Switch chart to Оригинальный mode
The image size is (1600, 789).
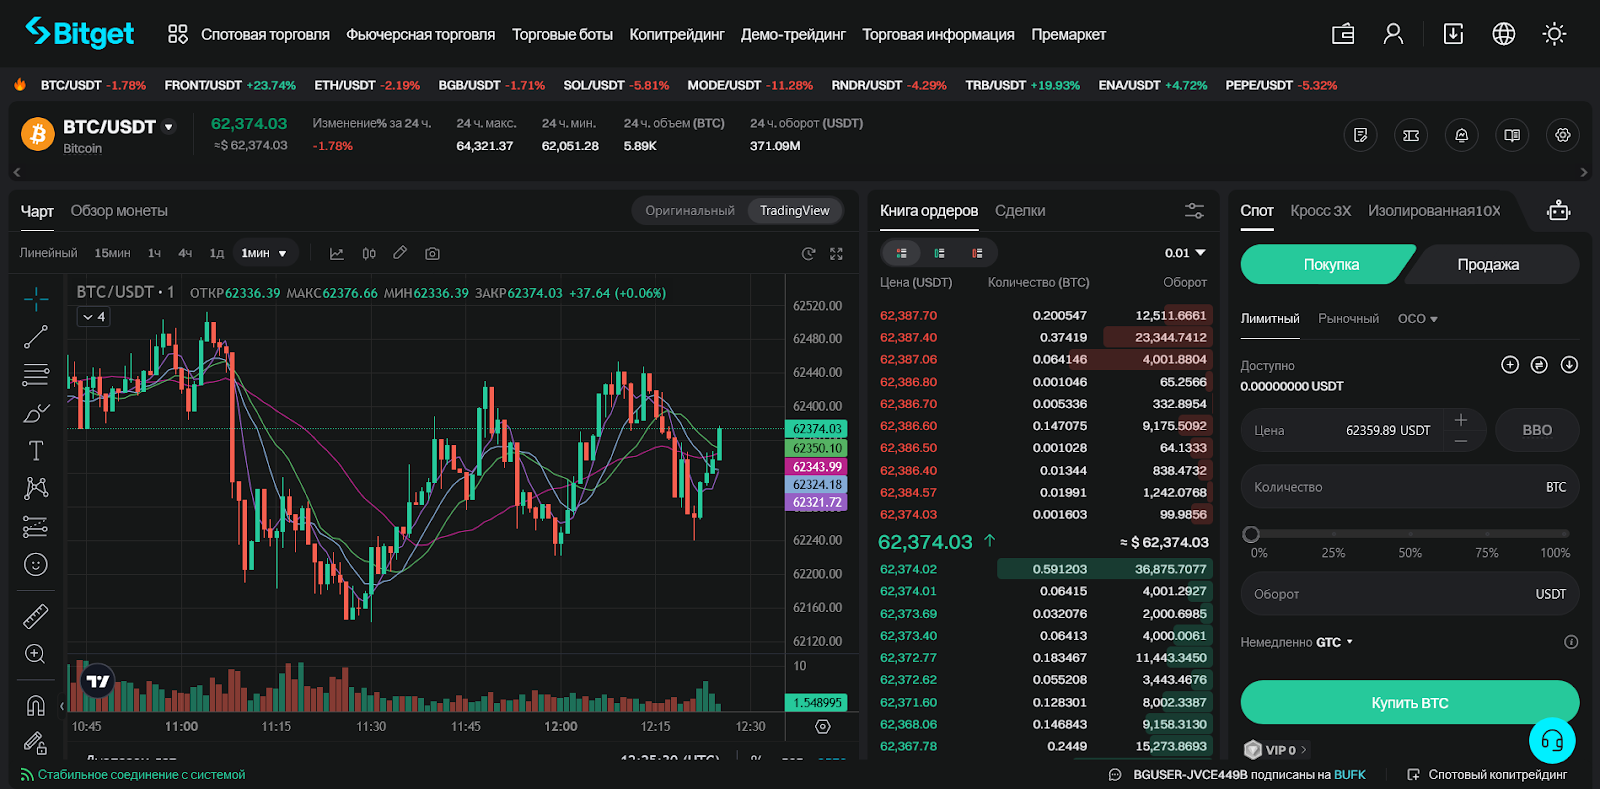[690, 210]
